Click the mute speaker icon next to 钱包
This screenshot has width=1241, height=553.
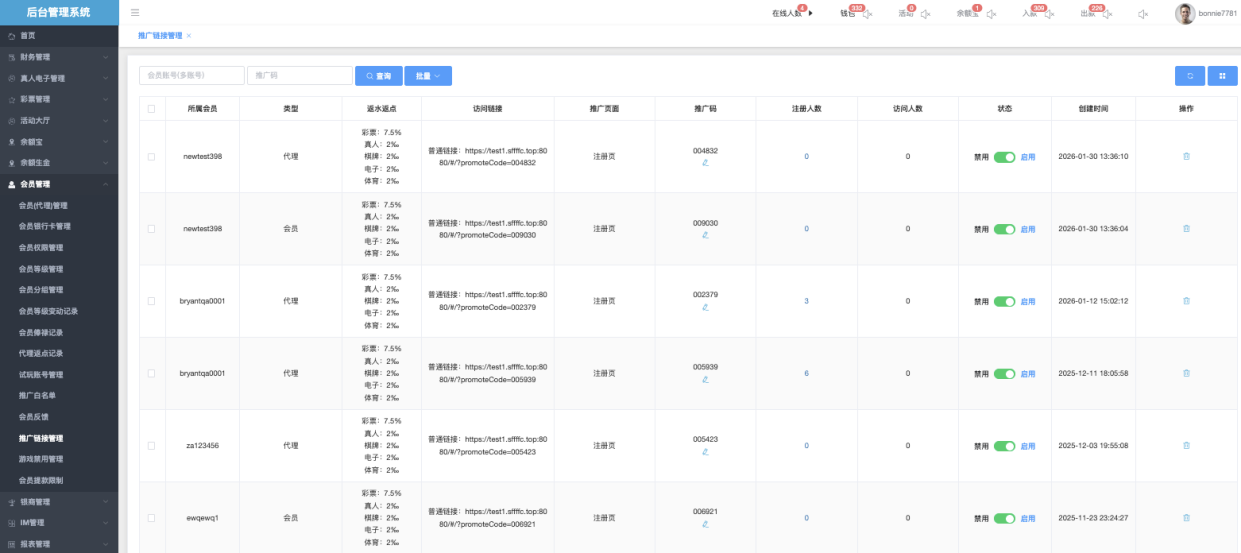(x=867, y=14)
